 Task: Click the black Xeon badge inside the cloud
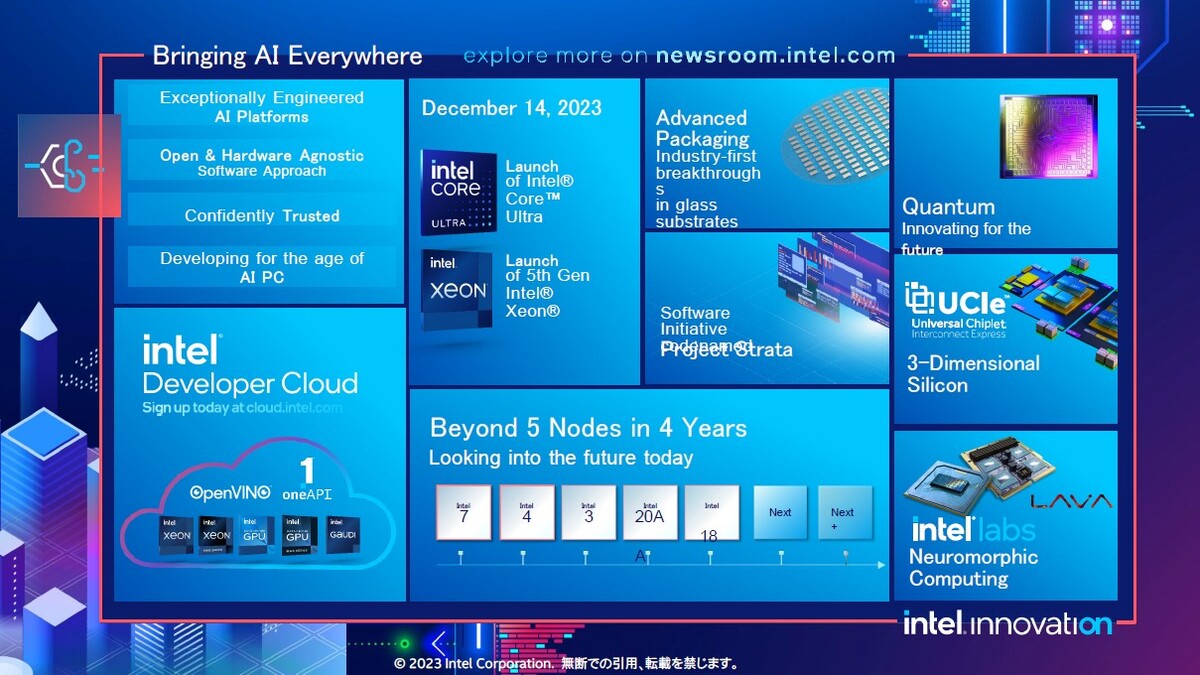point(214,535)
